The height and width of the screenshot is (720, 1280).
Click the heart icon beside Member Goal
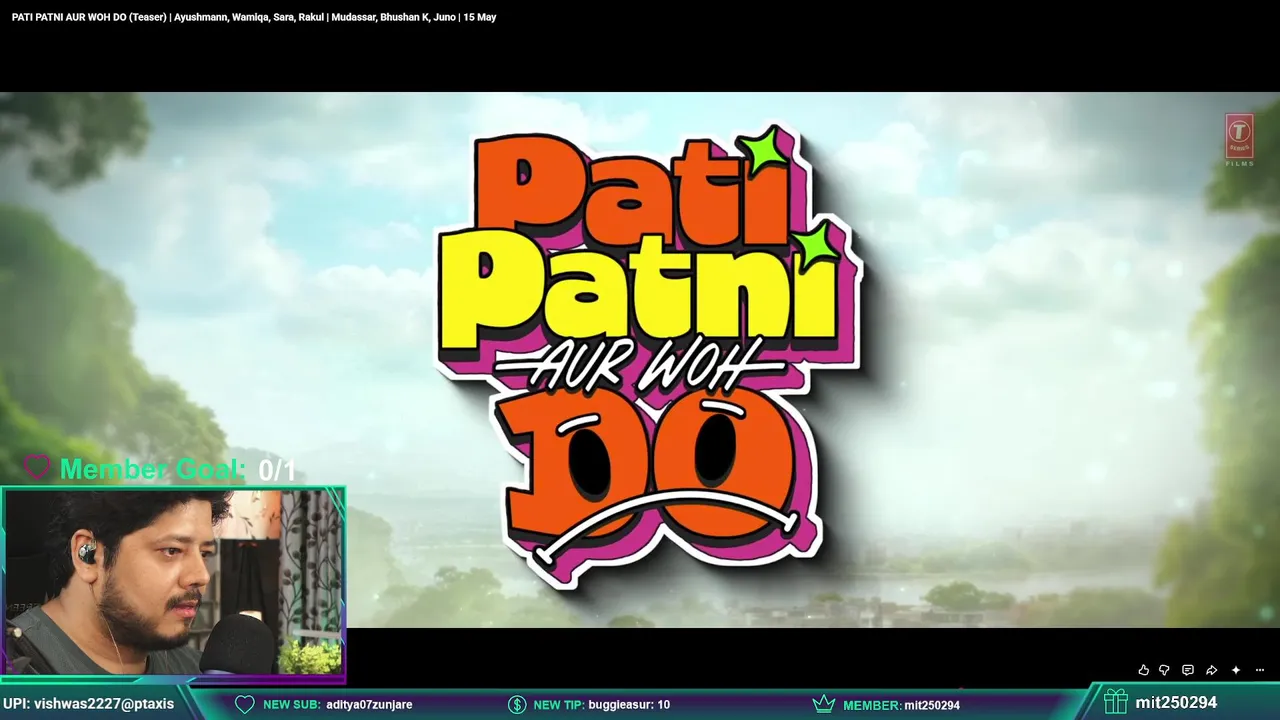37,467
